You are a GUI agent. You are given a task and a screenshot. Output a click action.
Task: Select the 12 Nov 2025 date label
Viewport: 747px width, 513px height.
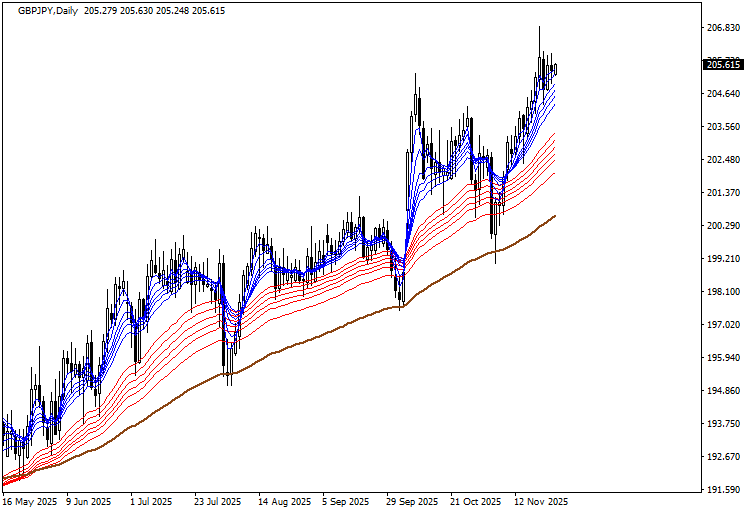[540, 502]
